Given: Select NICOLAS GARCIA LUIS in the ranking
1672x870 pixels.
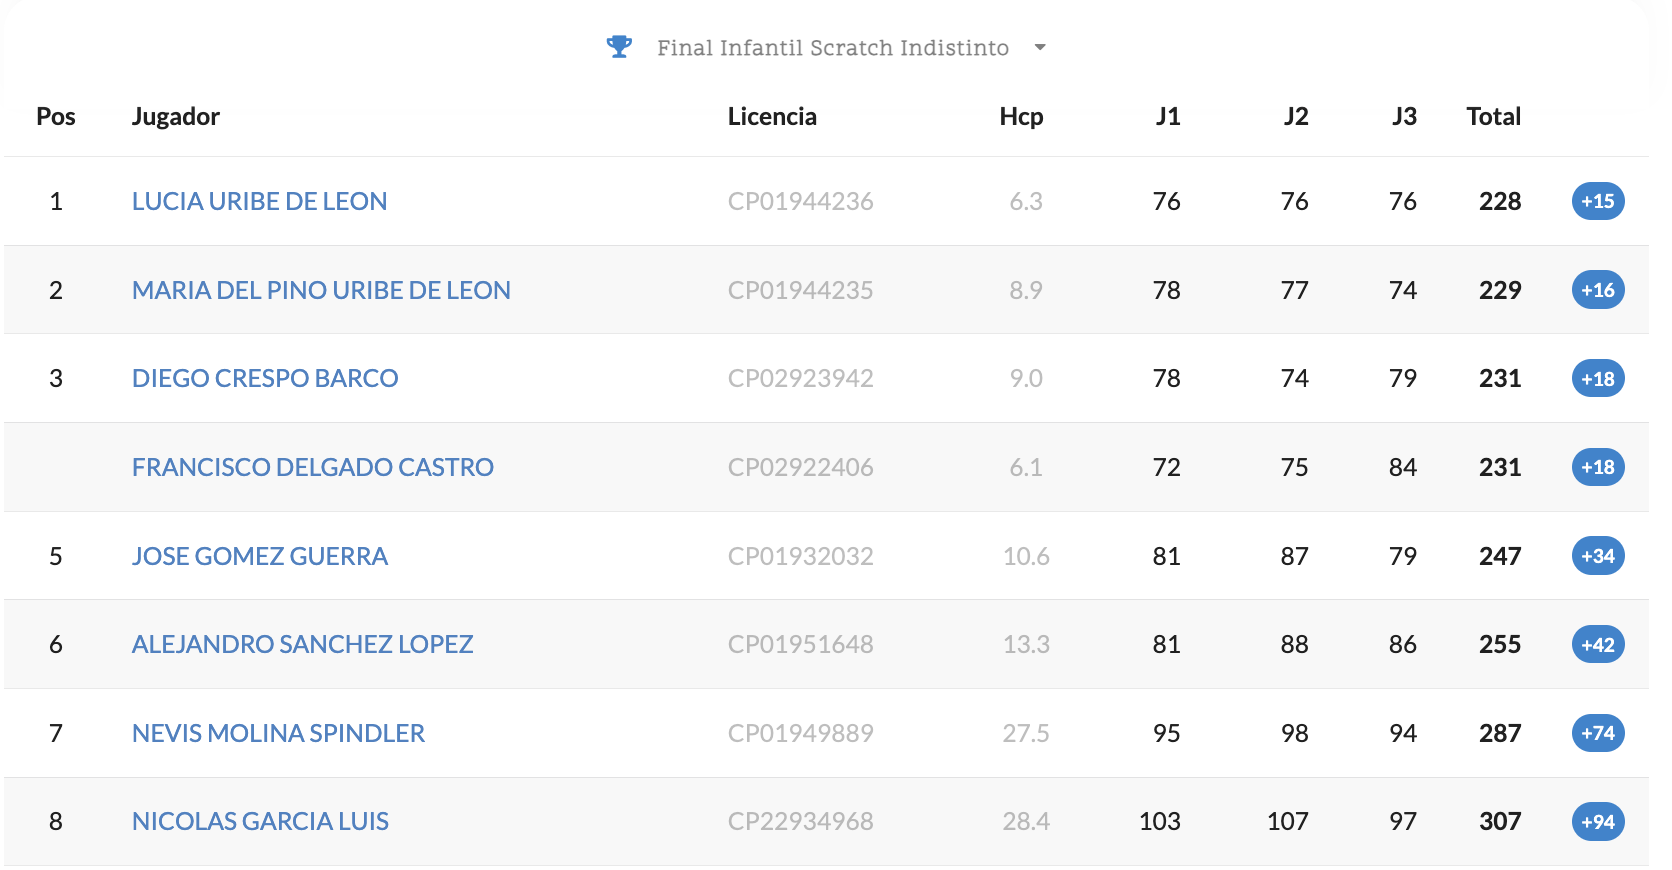Looking at the screenshot, I should (x=260, y=821).
